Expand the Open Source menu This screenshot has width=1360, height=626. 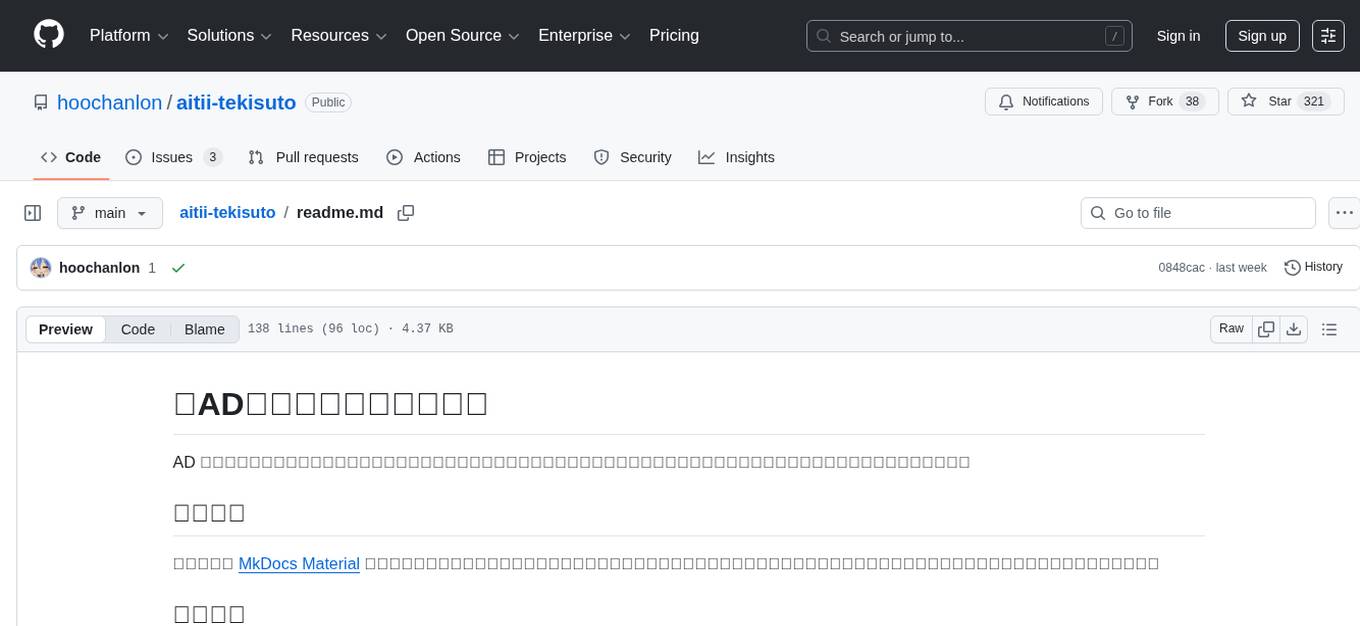[x=462, y=36]
